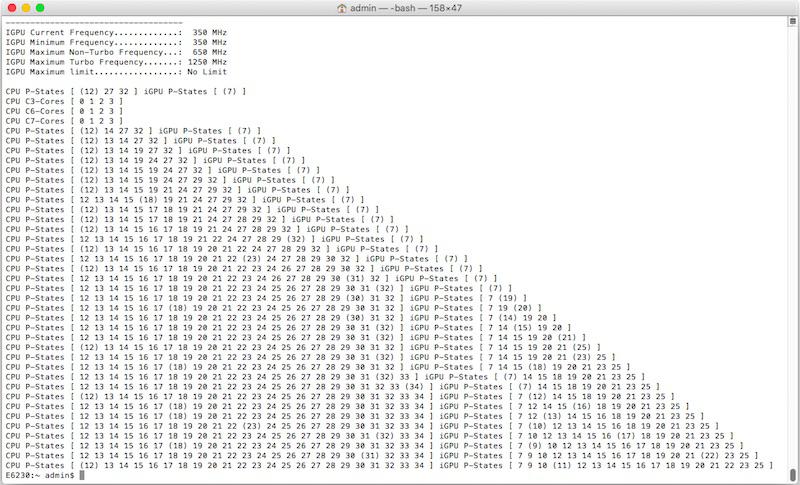Minimize the Terminal window with yellow button

pos(27,8)
